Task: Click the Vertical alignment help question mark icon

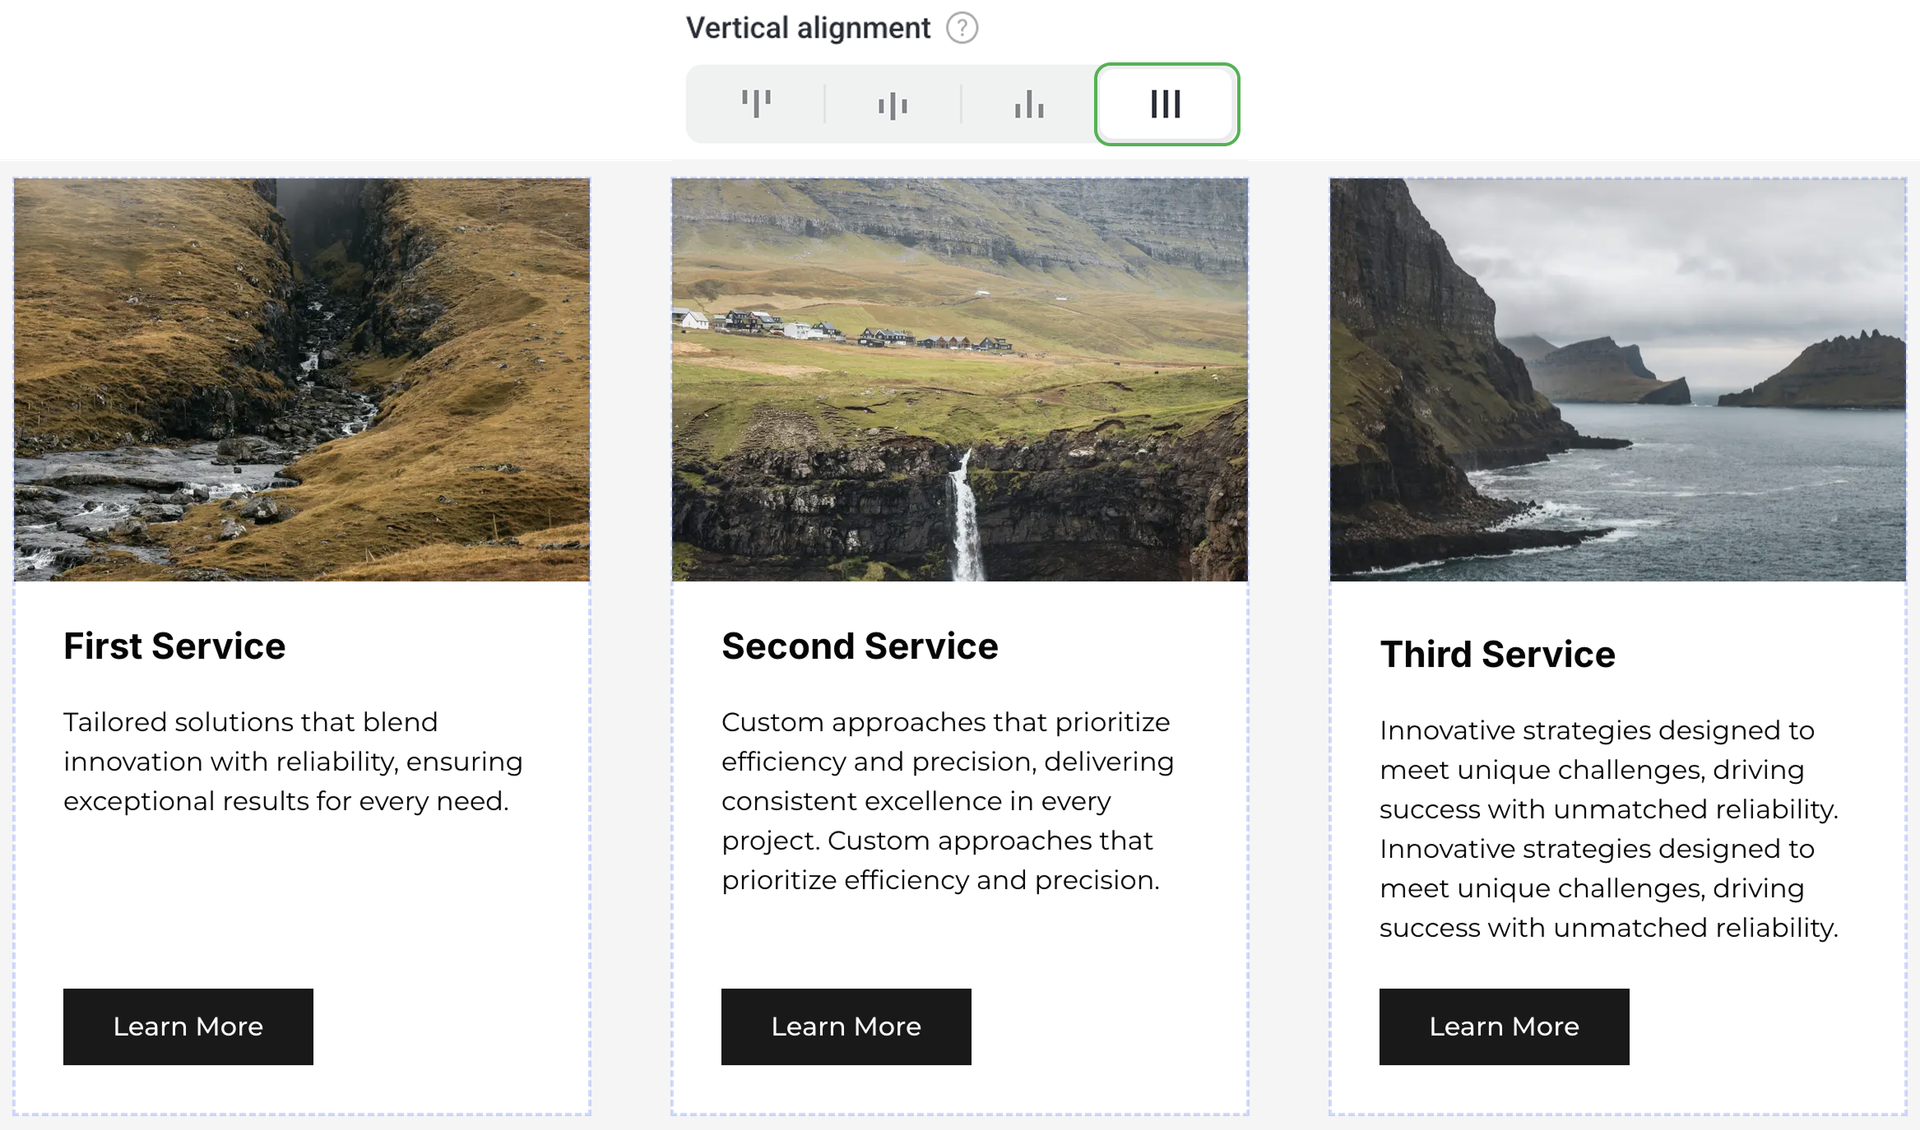Action: pos(962,28)
